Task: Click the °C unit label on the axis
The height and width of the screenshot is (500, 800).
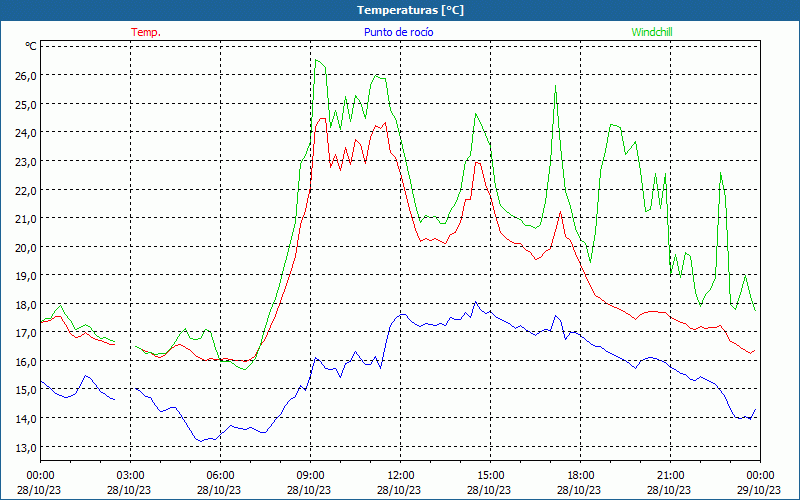Action: (31, 46)
